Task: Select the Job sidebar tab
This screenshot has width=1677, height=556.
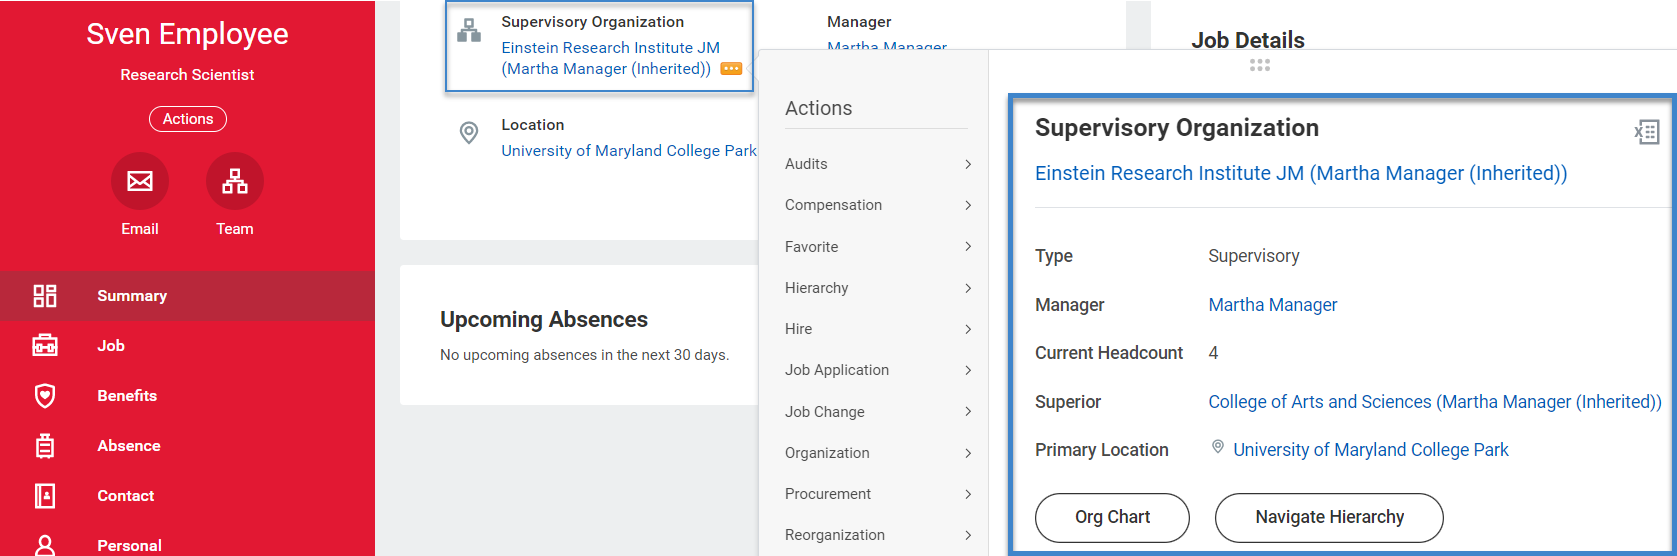Action: [187, 346]
